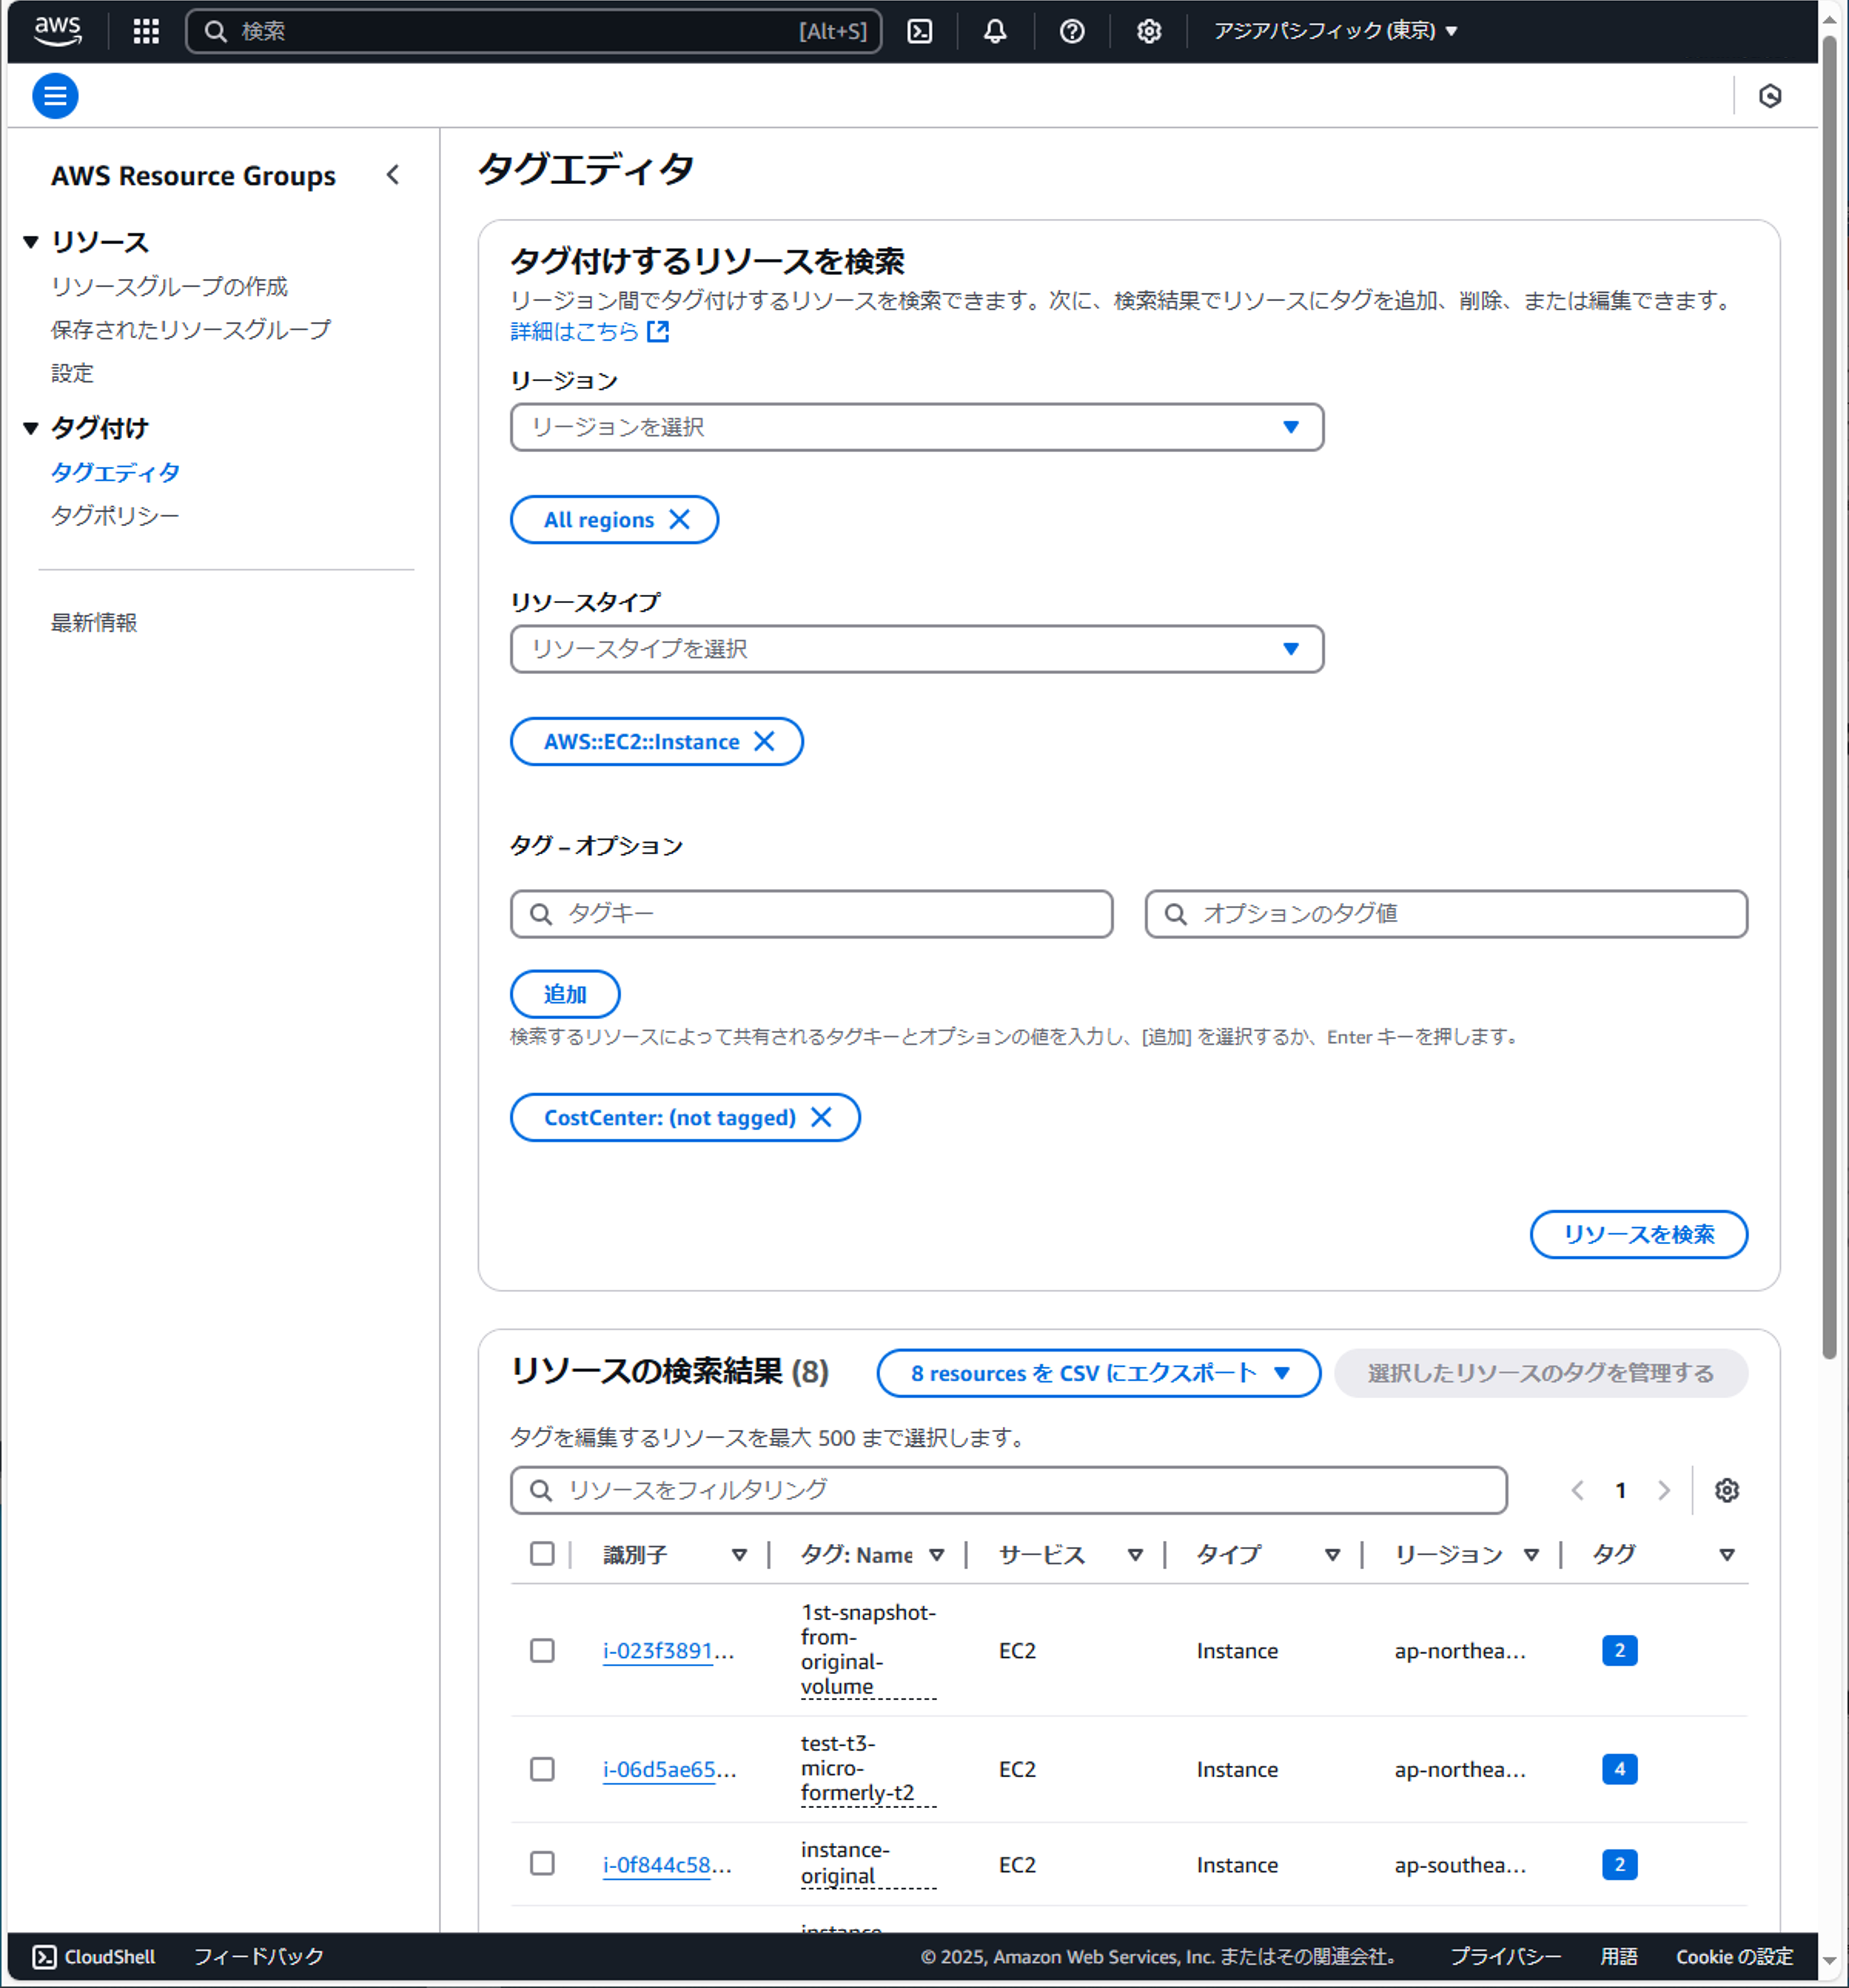Open table preferences gear in results

point(1726,1490)
